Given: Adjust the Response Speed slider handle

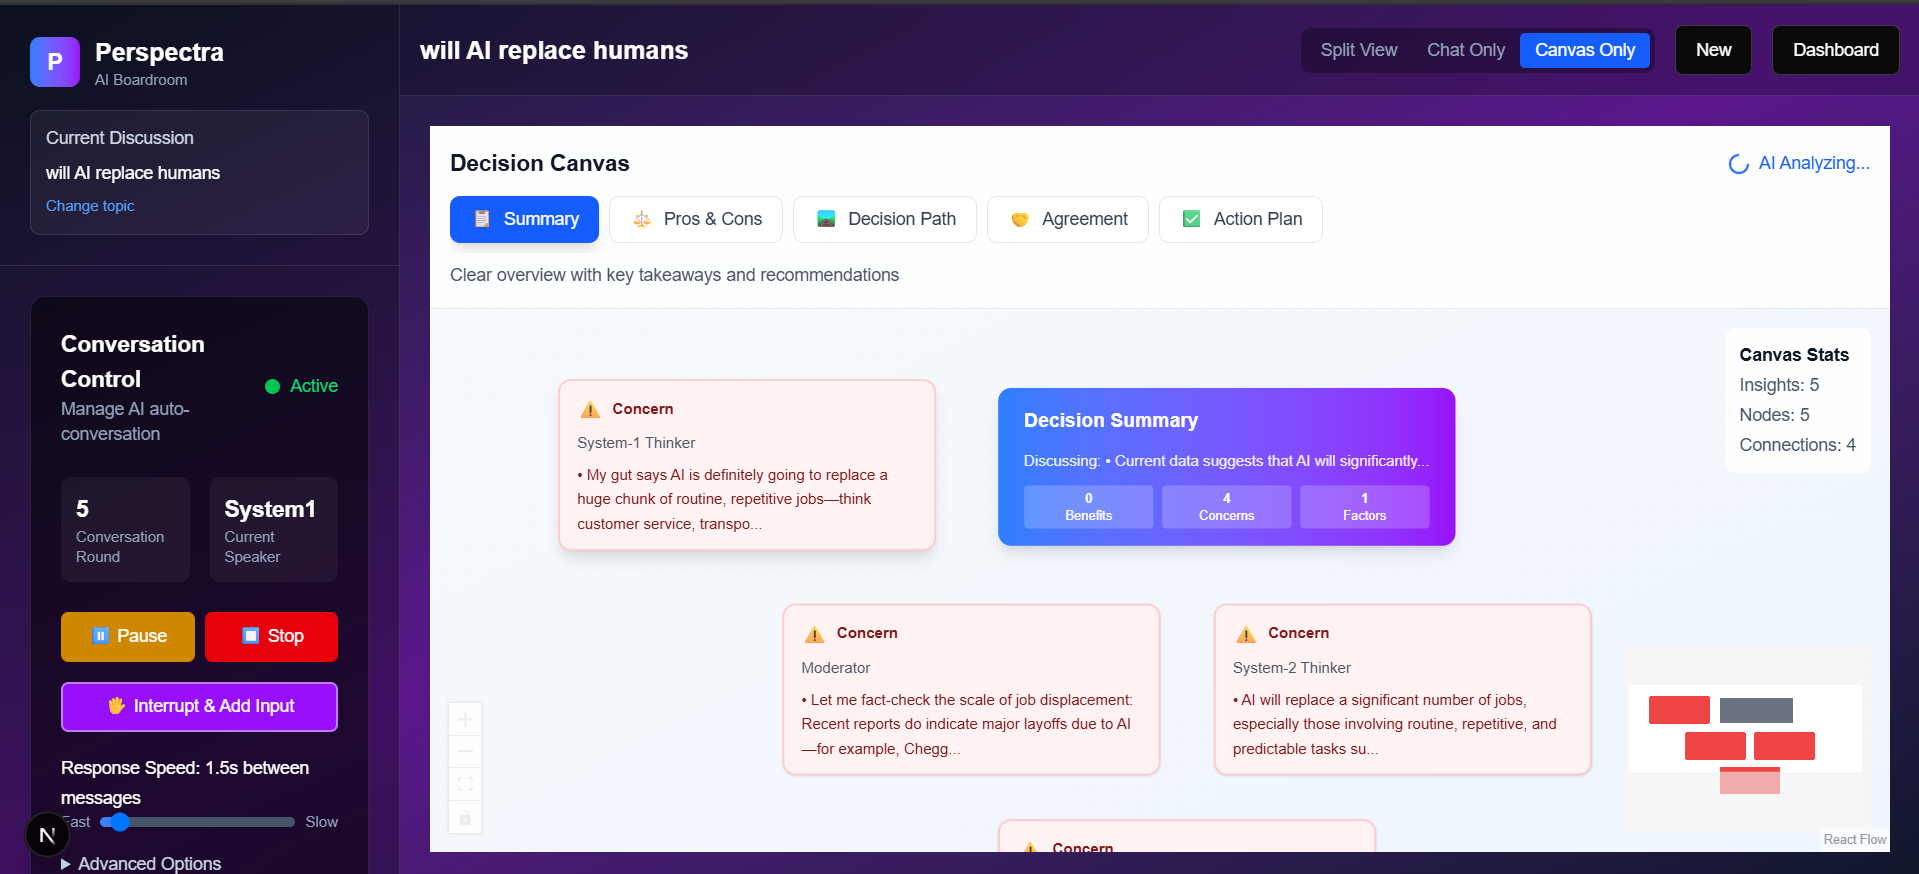Looking at the screenshot, I should pos(120,822).
